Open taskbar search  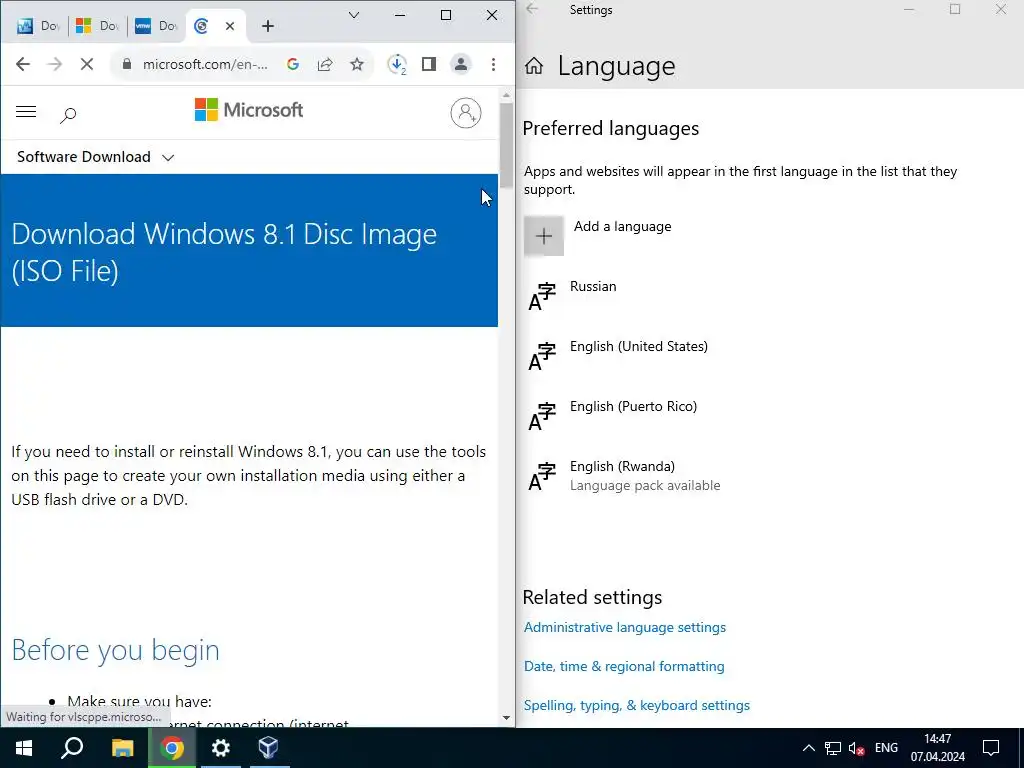pos(72,748)
